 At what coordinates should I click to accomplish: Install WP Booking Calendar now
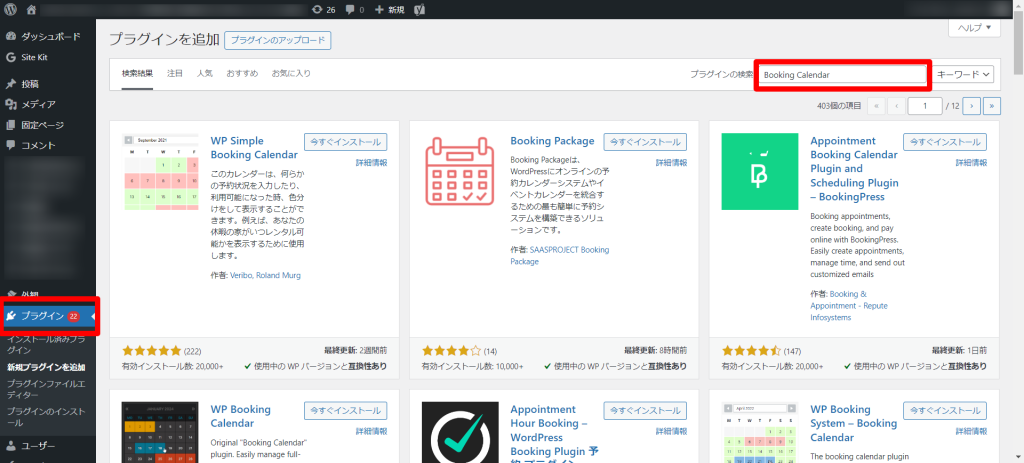(x=345, y=410)
